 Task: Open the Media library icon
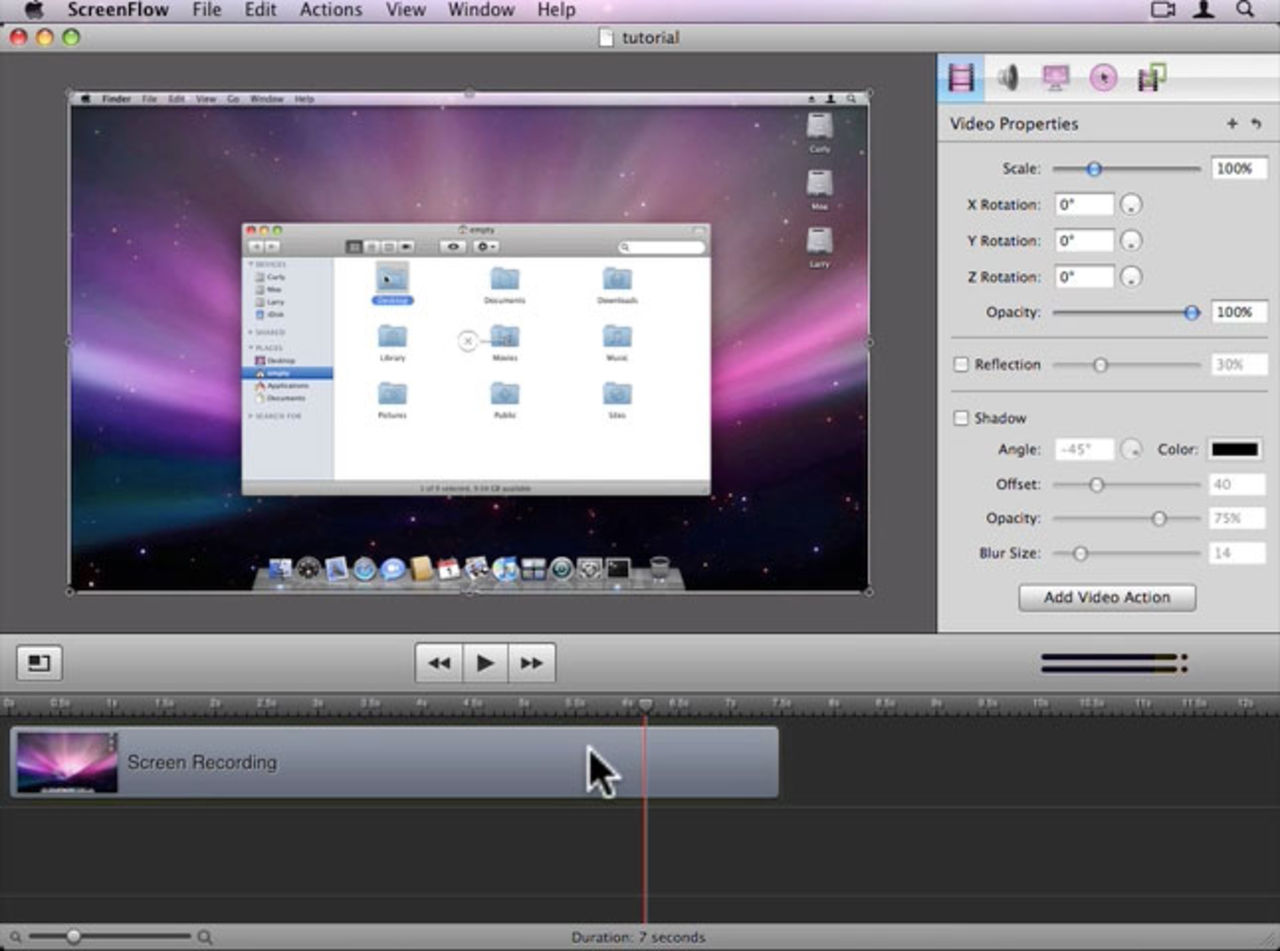(1152, 78)
